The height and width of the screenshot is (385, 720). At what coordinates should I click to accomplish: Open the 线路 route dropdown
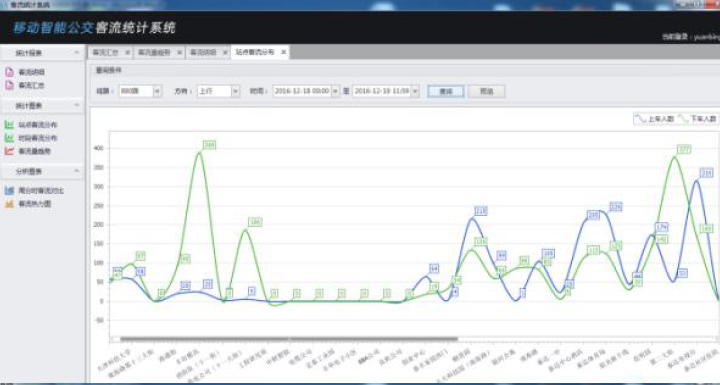click(157, 91)
